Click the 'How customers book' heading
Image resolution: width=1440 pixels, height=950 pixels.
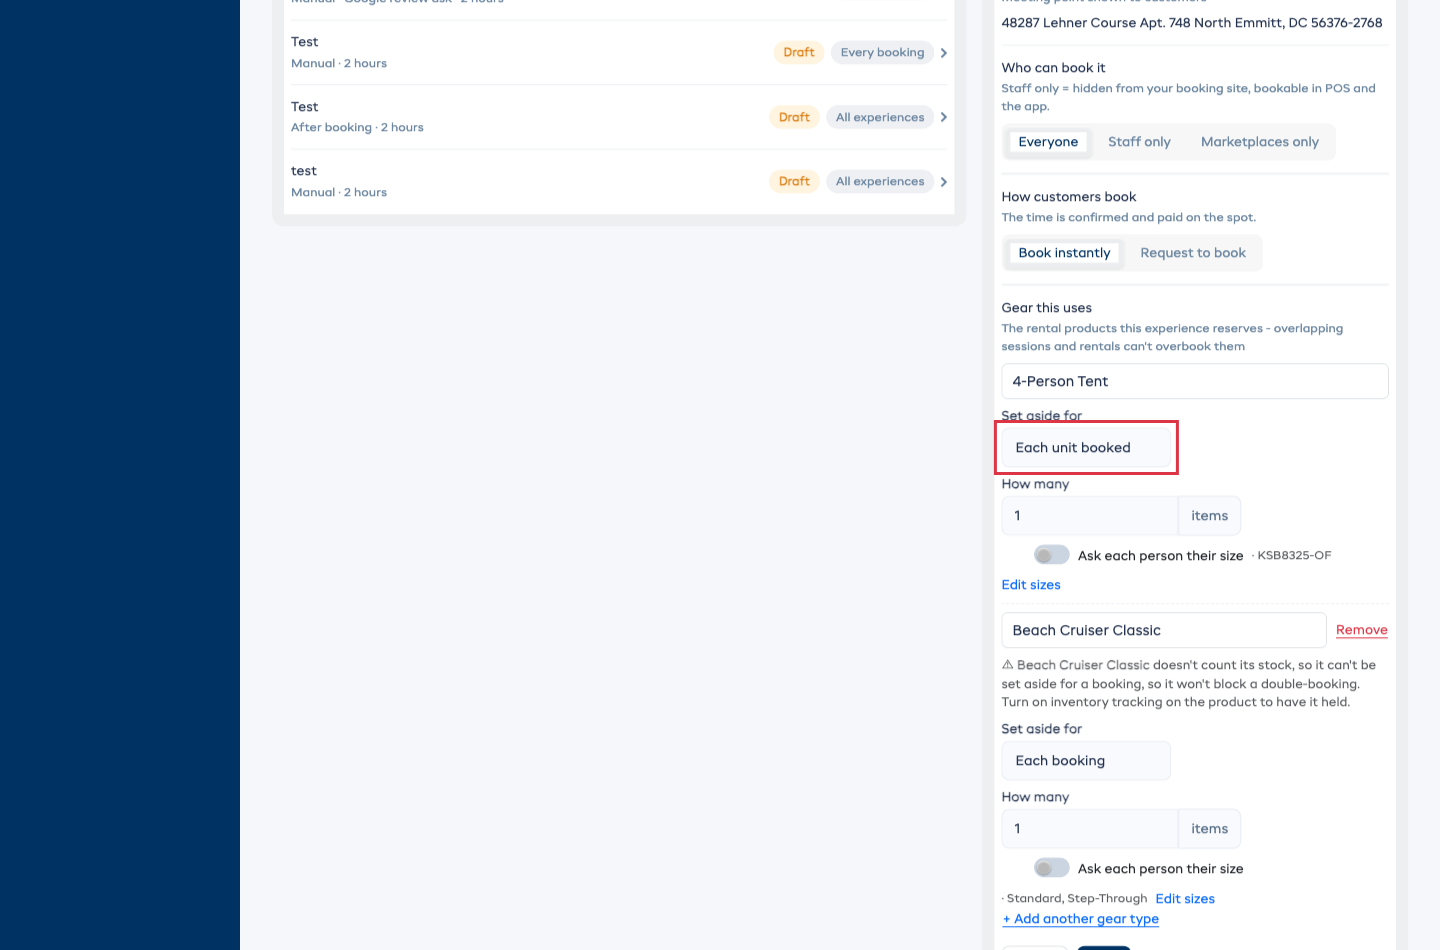(1069, 197)
